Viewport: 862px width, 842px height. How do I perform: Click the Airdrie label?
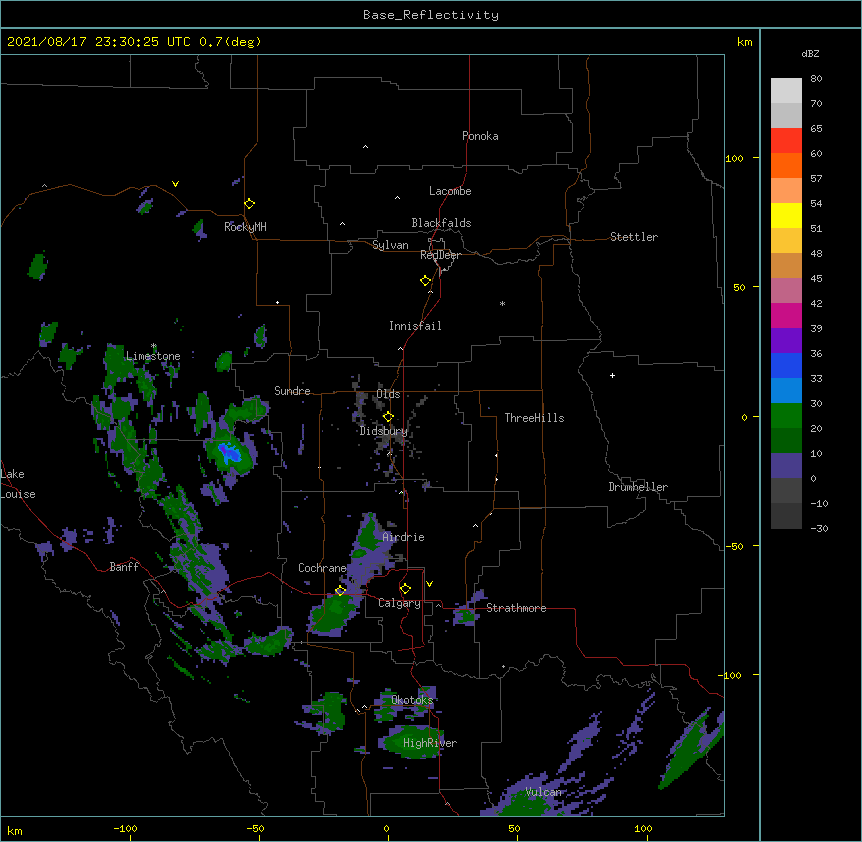coord(403,537)
